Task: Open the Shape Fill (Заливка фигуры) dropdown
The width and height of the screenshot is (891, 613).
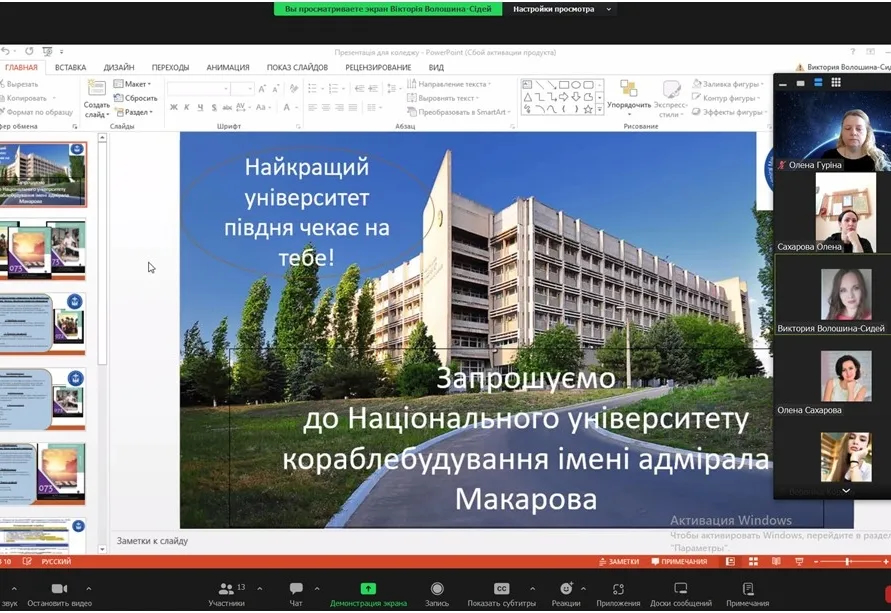Action: point(727,84)
